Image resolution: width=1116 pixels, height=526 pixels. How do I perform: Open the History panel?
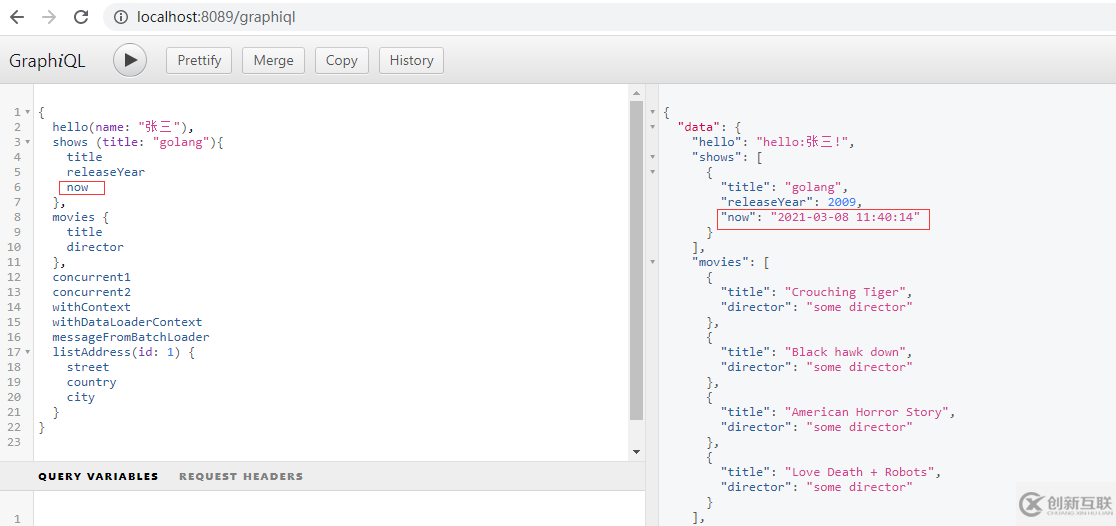click(x=411, y=61)
